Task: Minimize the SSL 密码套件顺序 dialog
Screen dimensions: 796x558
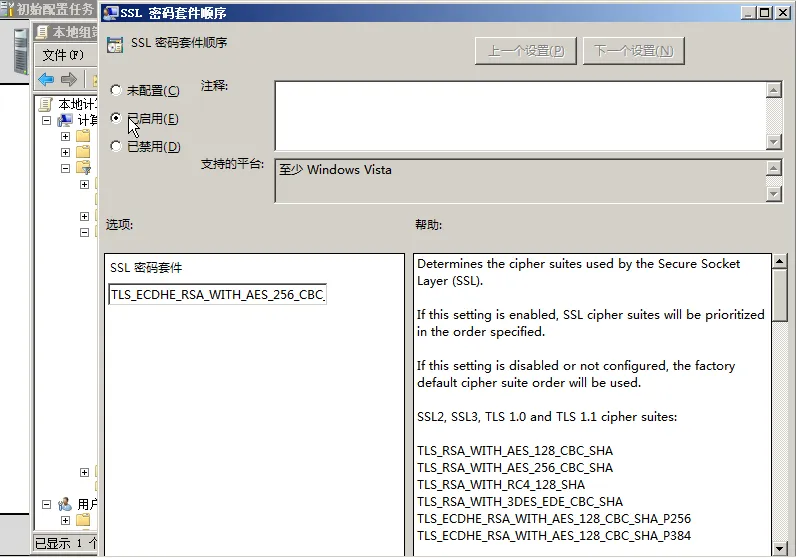Action: (x=748, y=13)
